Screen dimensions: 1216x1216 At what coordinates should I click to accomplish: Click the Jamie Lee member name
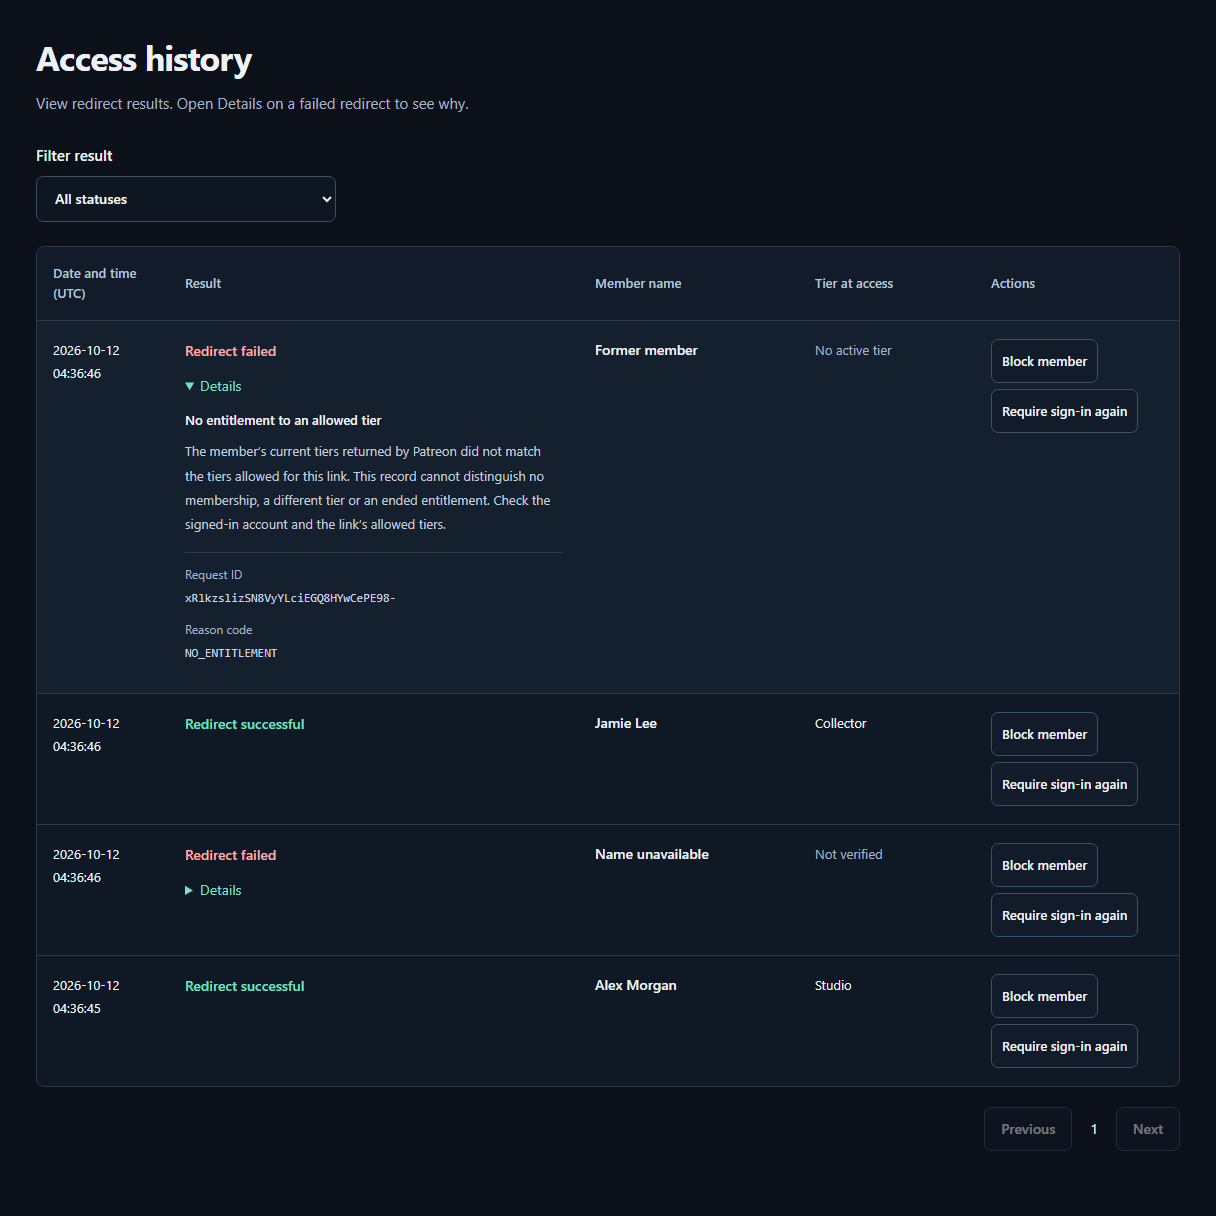point(626,723)
